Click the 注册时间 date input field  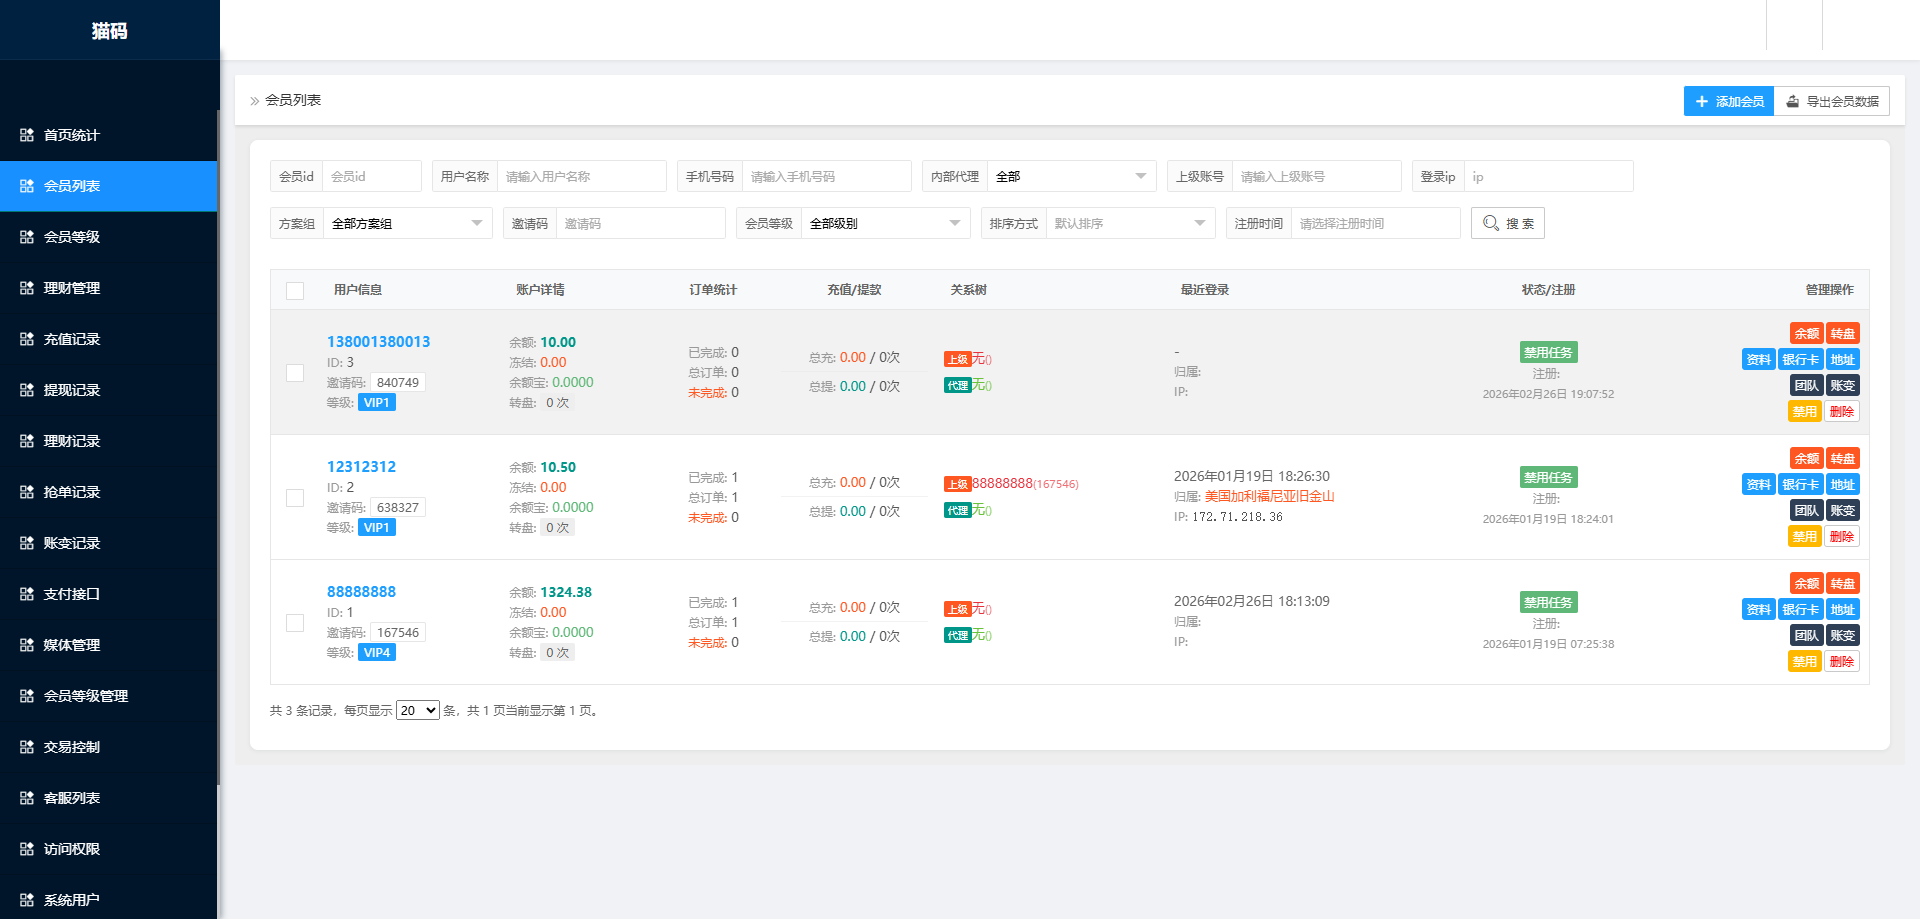point(1375,223)
